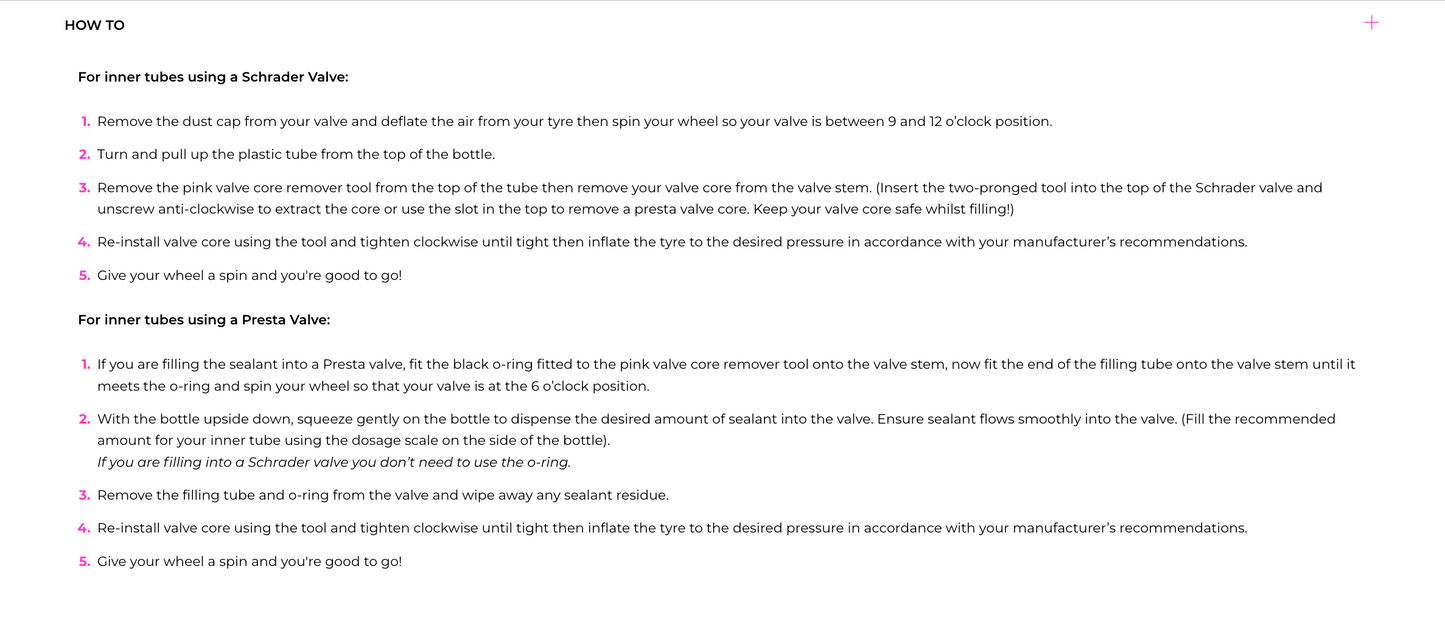Click pink number 5 in Schrader steps
This screenshot has height=622, width=1445.
[x=84, y=275]
